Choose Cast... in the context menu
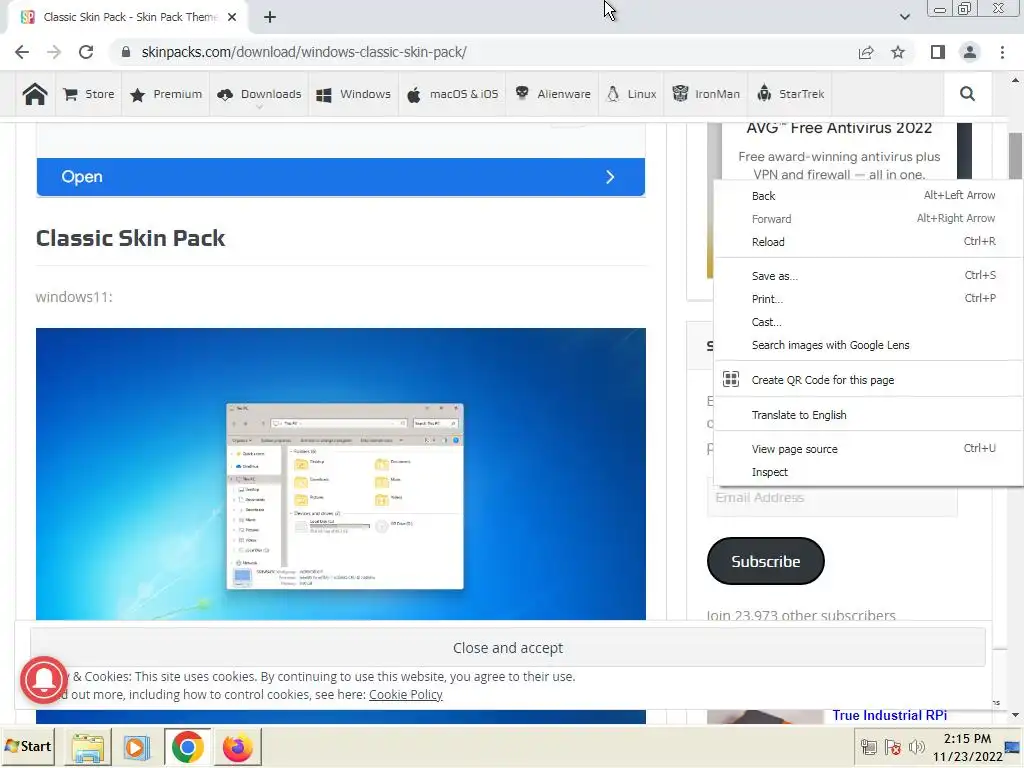 869,322
